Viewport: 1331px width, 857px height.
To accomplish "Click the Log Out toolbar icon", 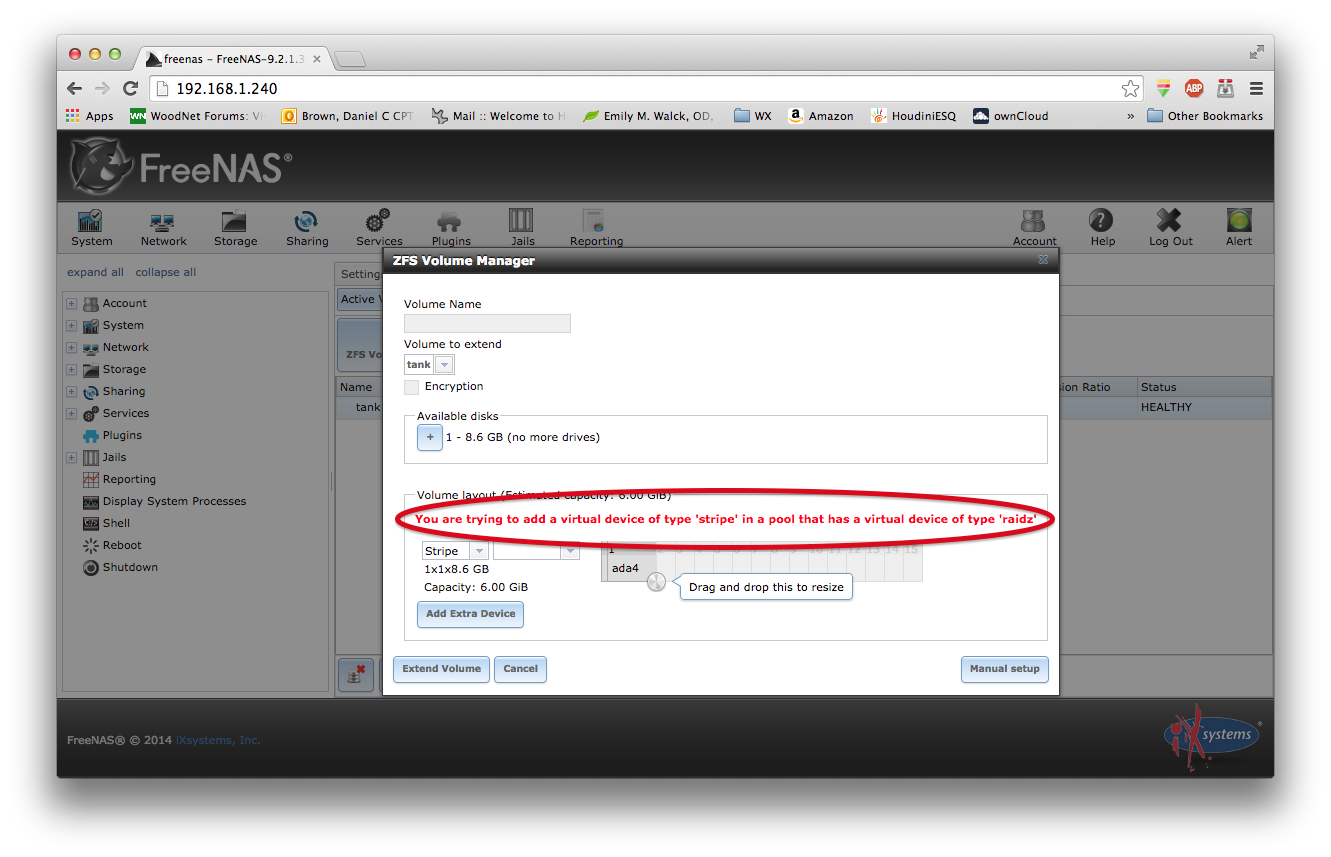I will 1170,227.
